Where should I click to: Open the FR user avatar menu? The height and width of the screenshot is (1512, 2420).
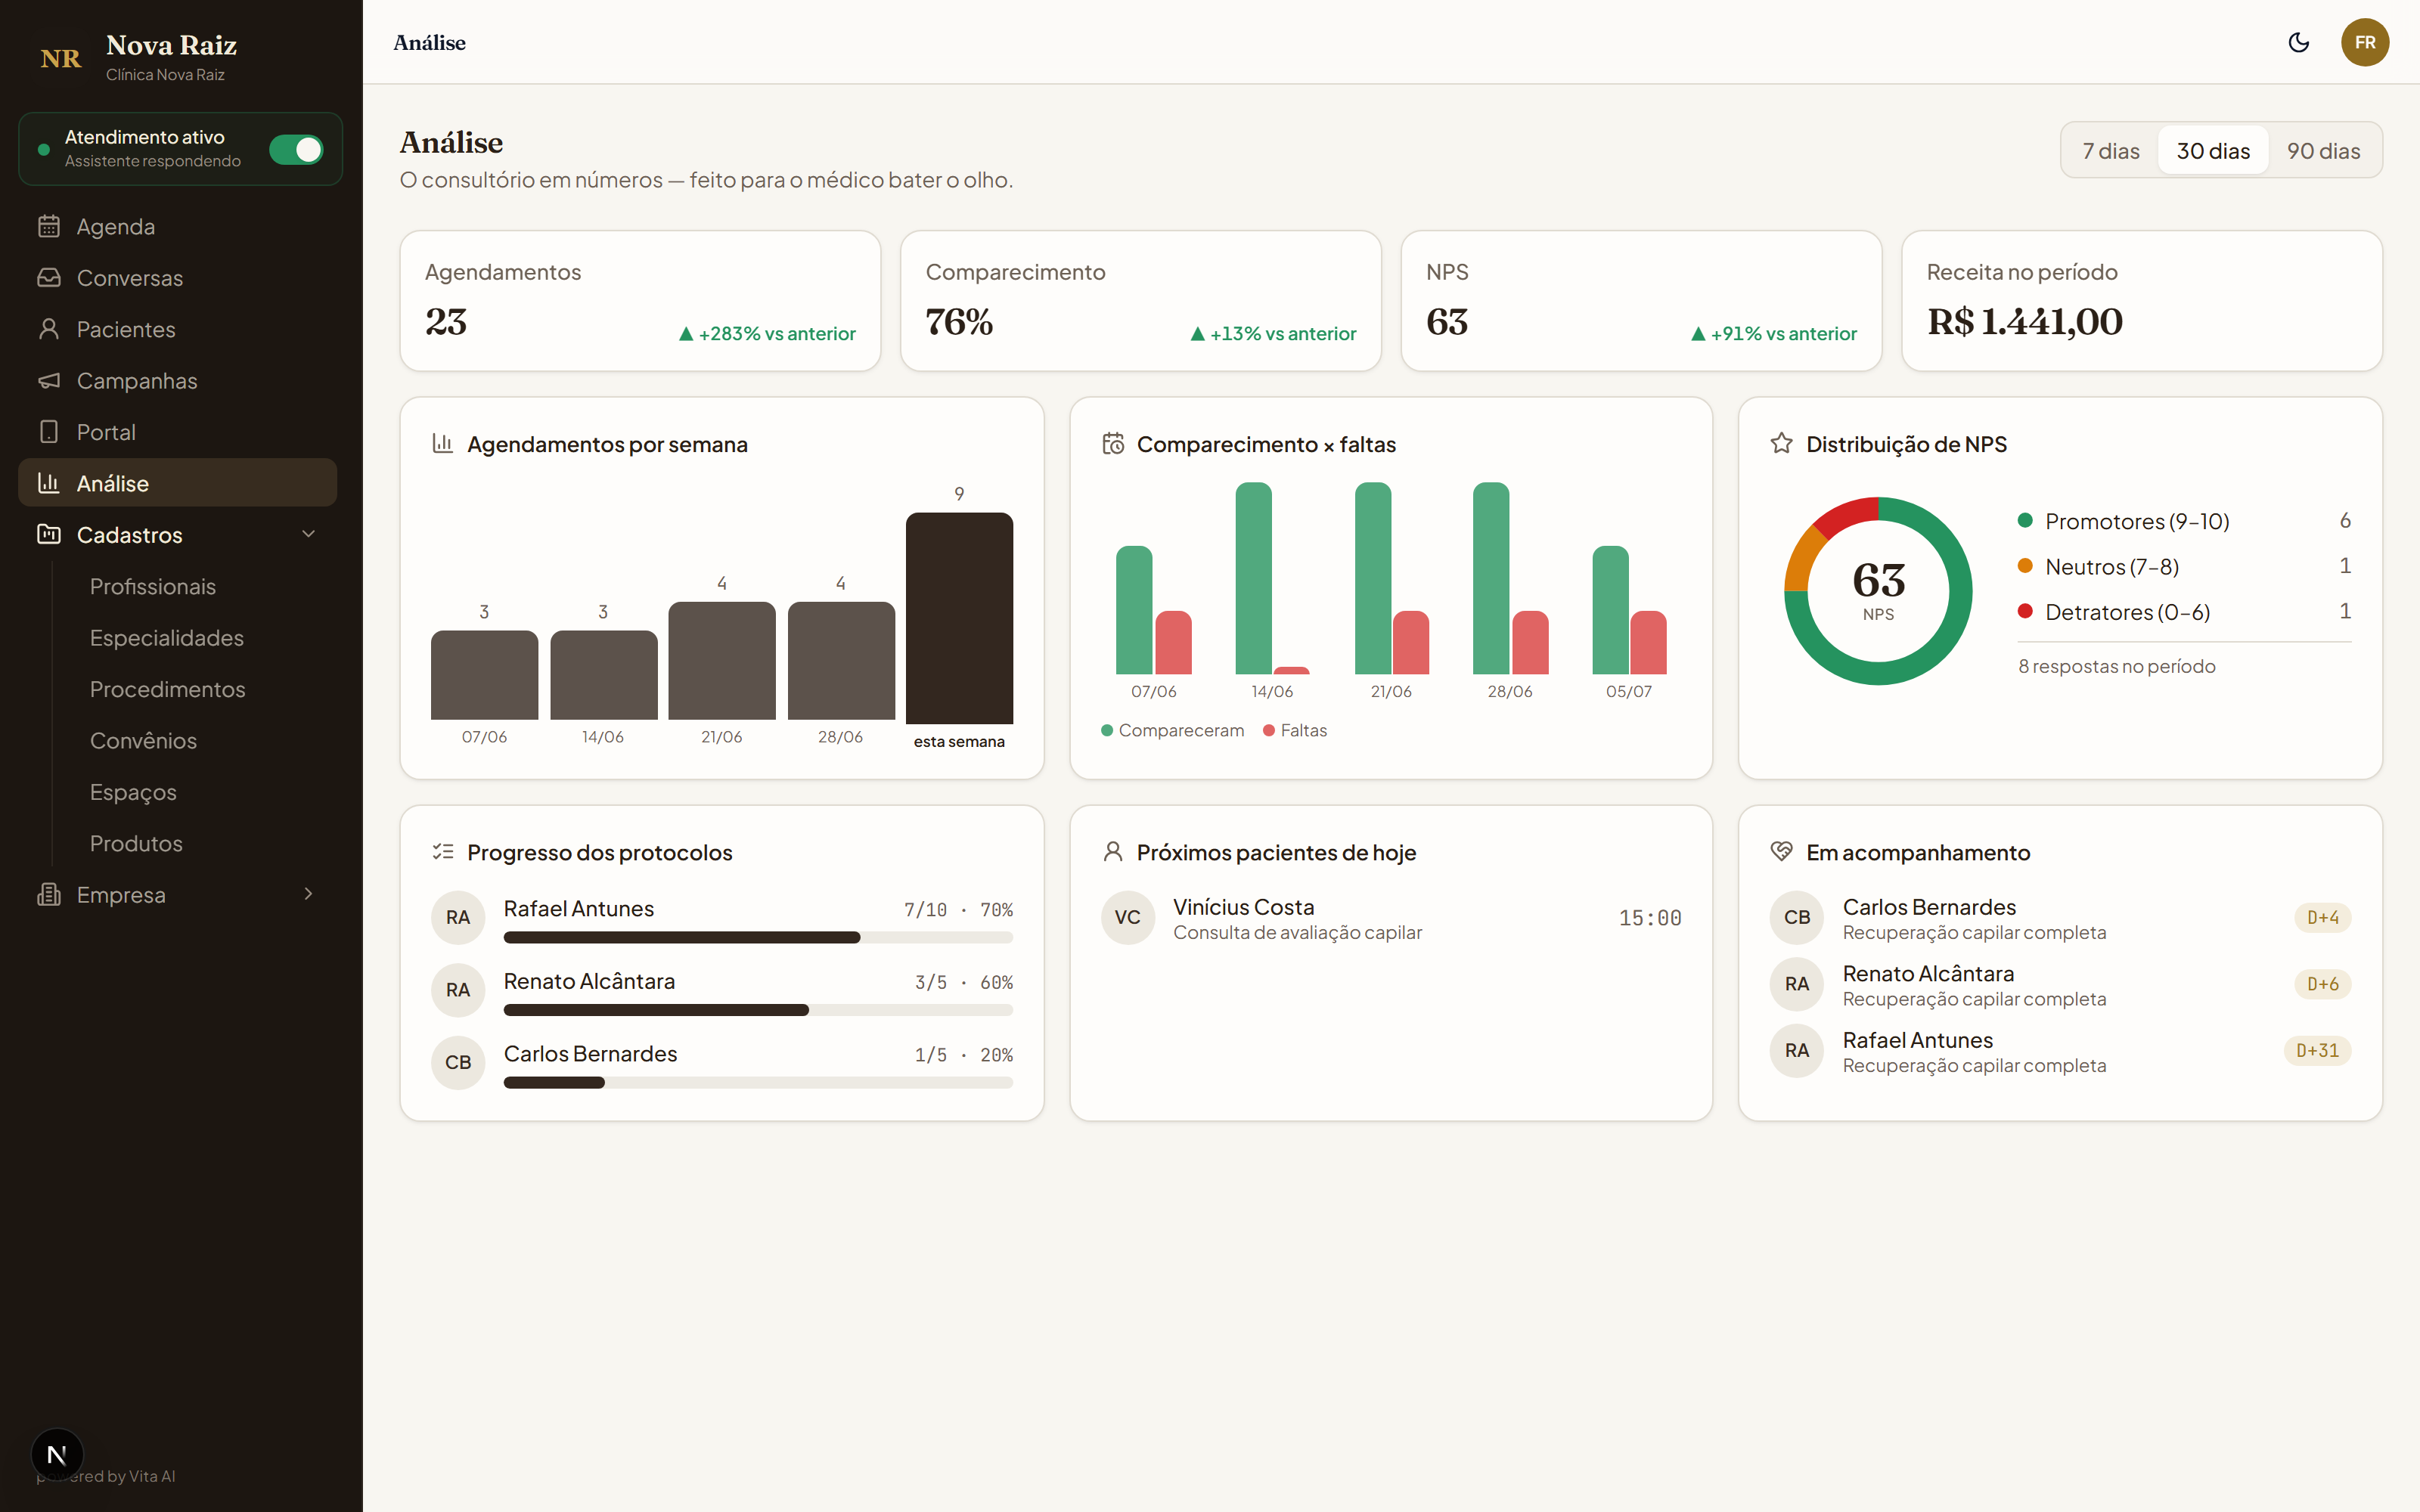pyautogui.click(x=2364, y=42)
